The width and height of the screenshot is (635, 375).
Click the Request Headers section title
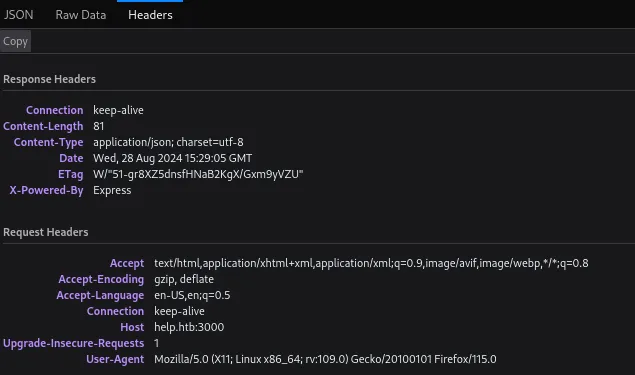[x=46, y=232]
